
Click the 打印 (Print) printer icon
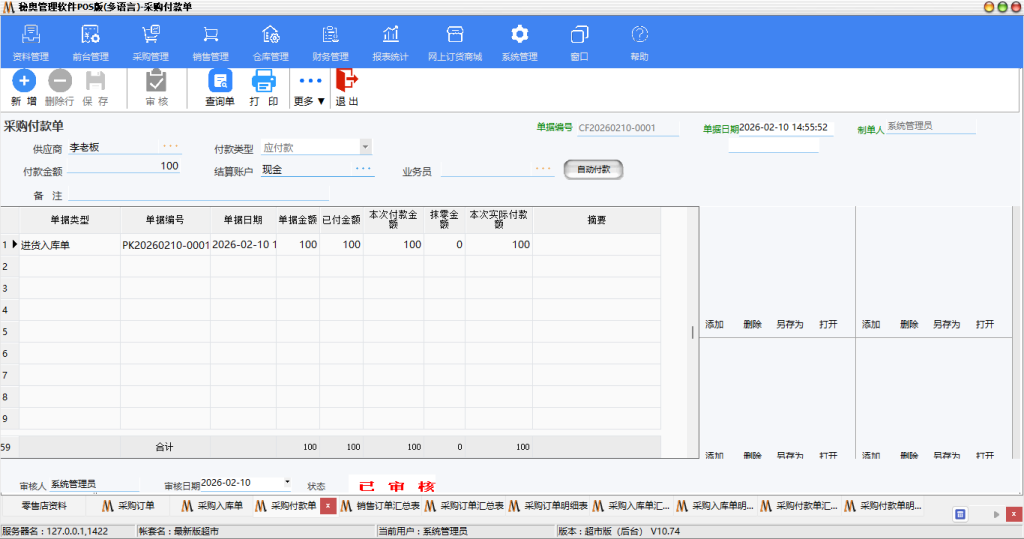263,82
